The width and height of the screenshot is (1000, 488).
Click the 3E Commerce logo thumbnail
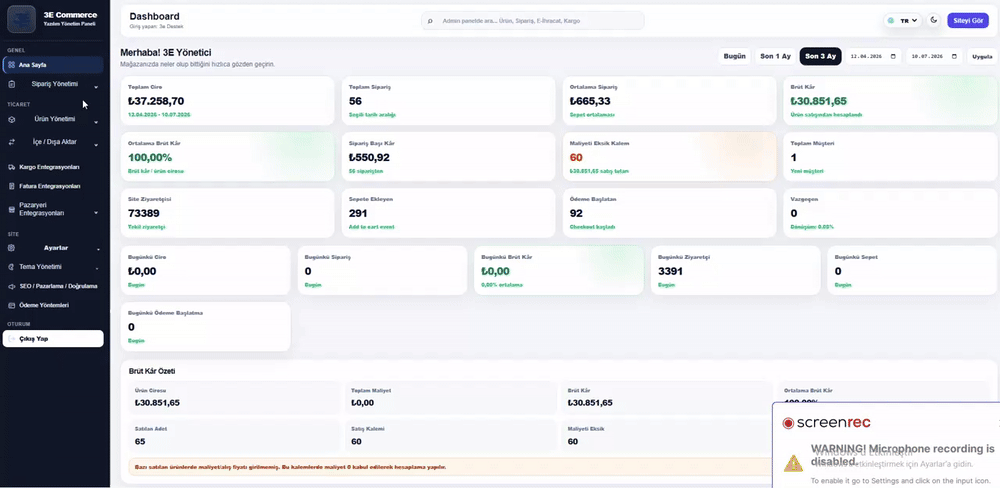(x=21, y=18)
